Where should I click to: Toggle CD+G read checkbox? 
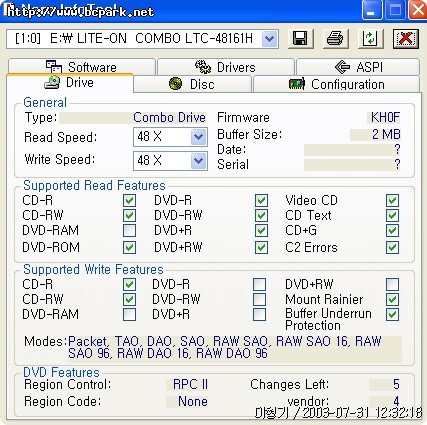tap(392, 230)
